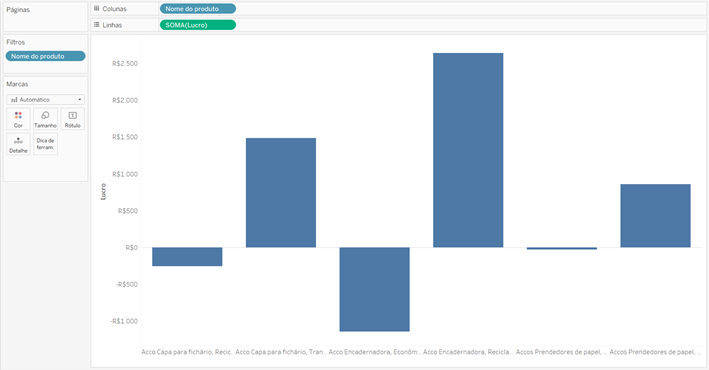Screen dimensions: 709x370
Task: Select the R$500 axis label
Action: coord(128,211)
